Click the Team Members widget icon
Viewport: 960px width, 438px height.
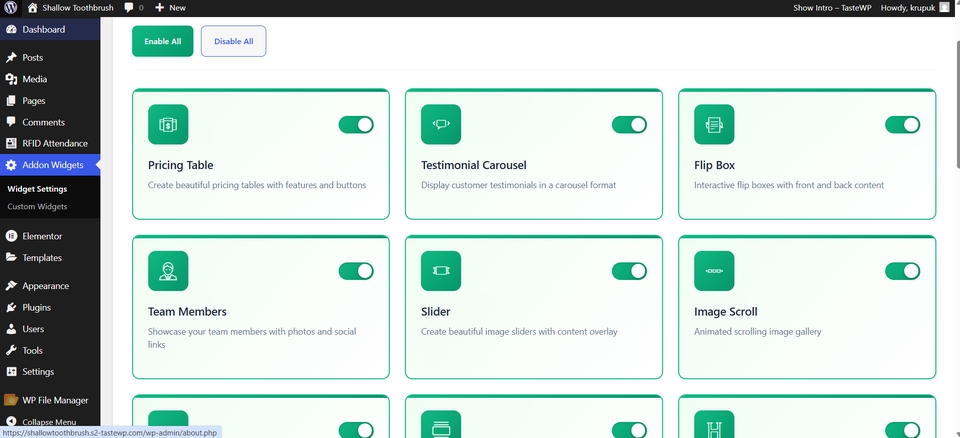168,271
